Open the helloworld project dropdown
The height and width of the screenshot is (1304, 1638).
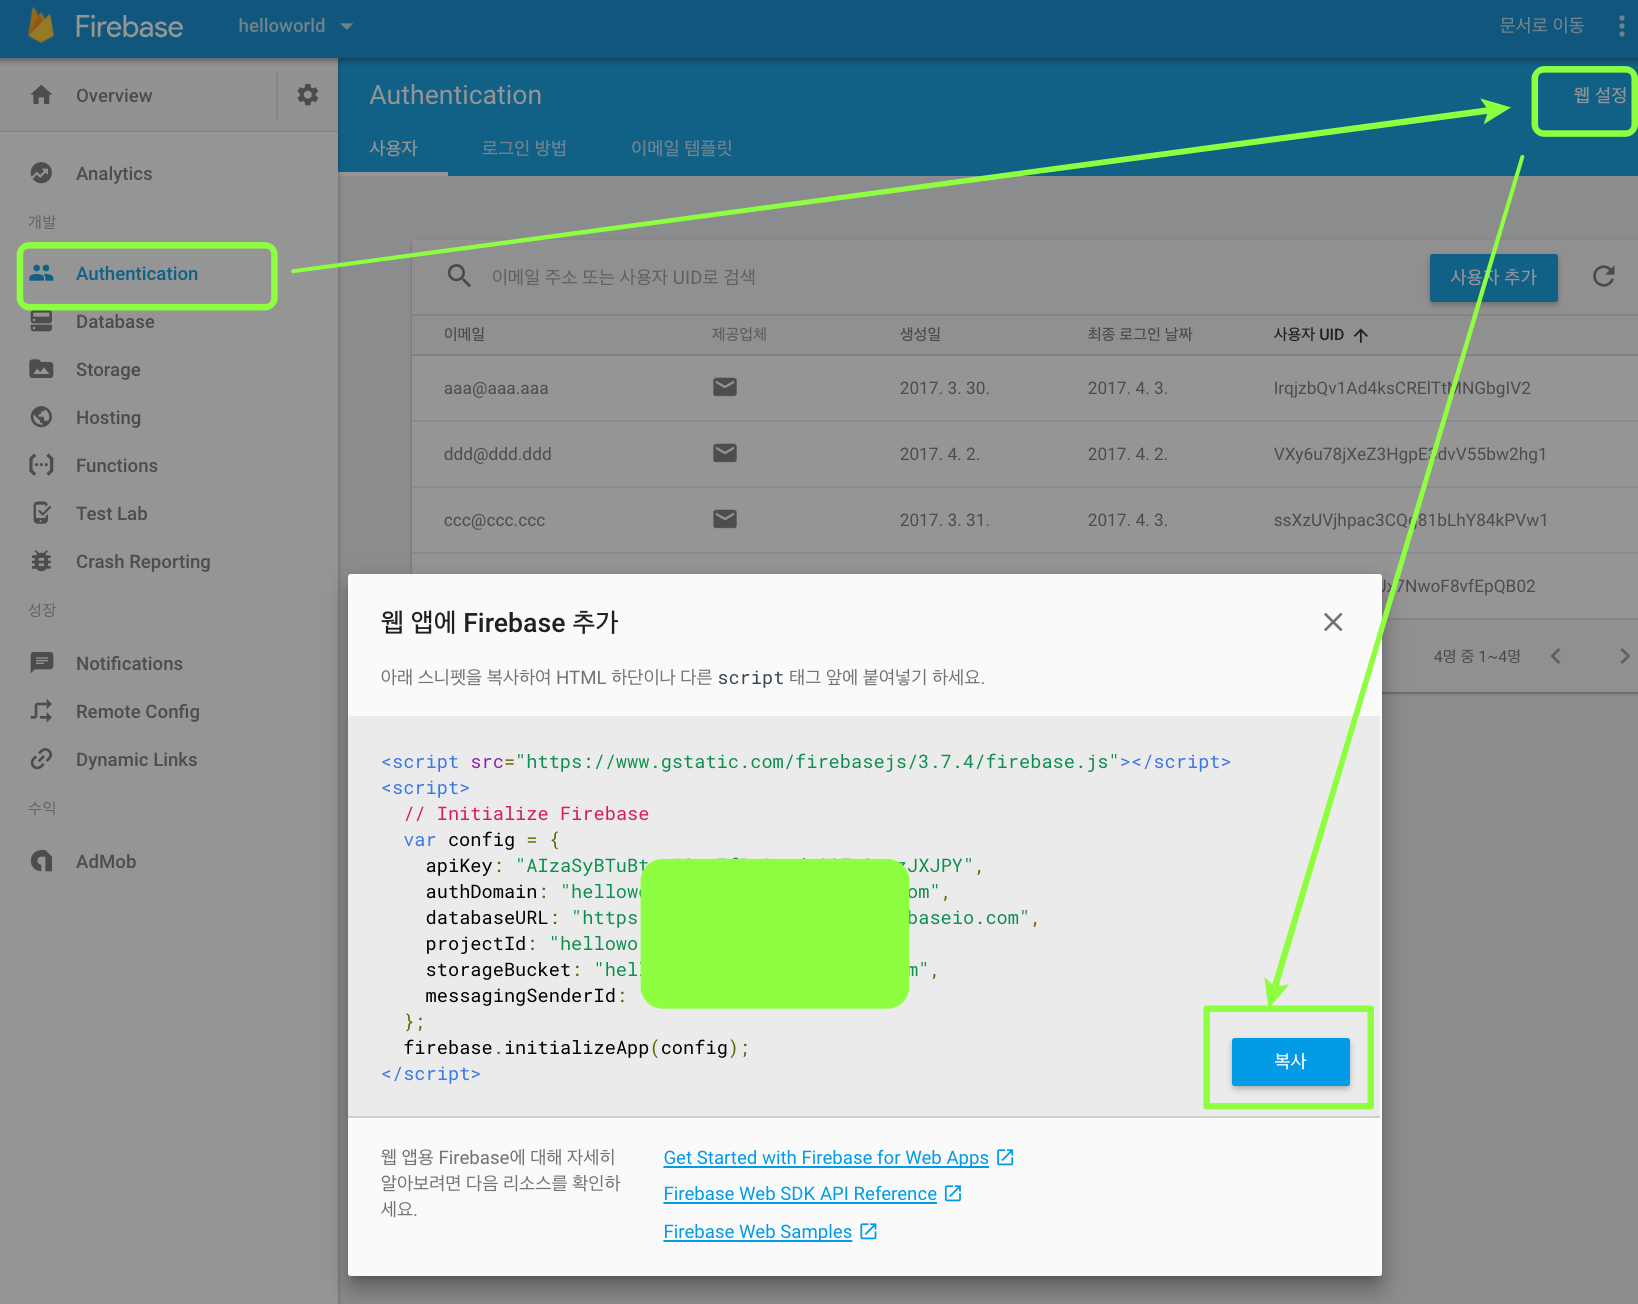pos(295,26)
